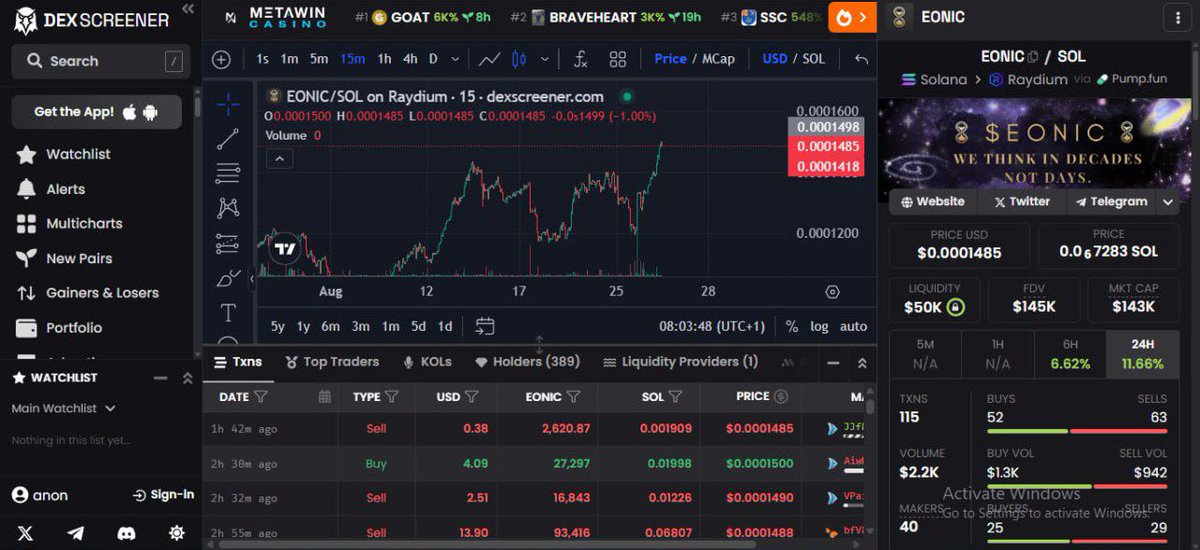Open the forecasting and measurement tools

(228, 243)
